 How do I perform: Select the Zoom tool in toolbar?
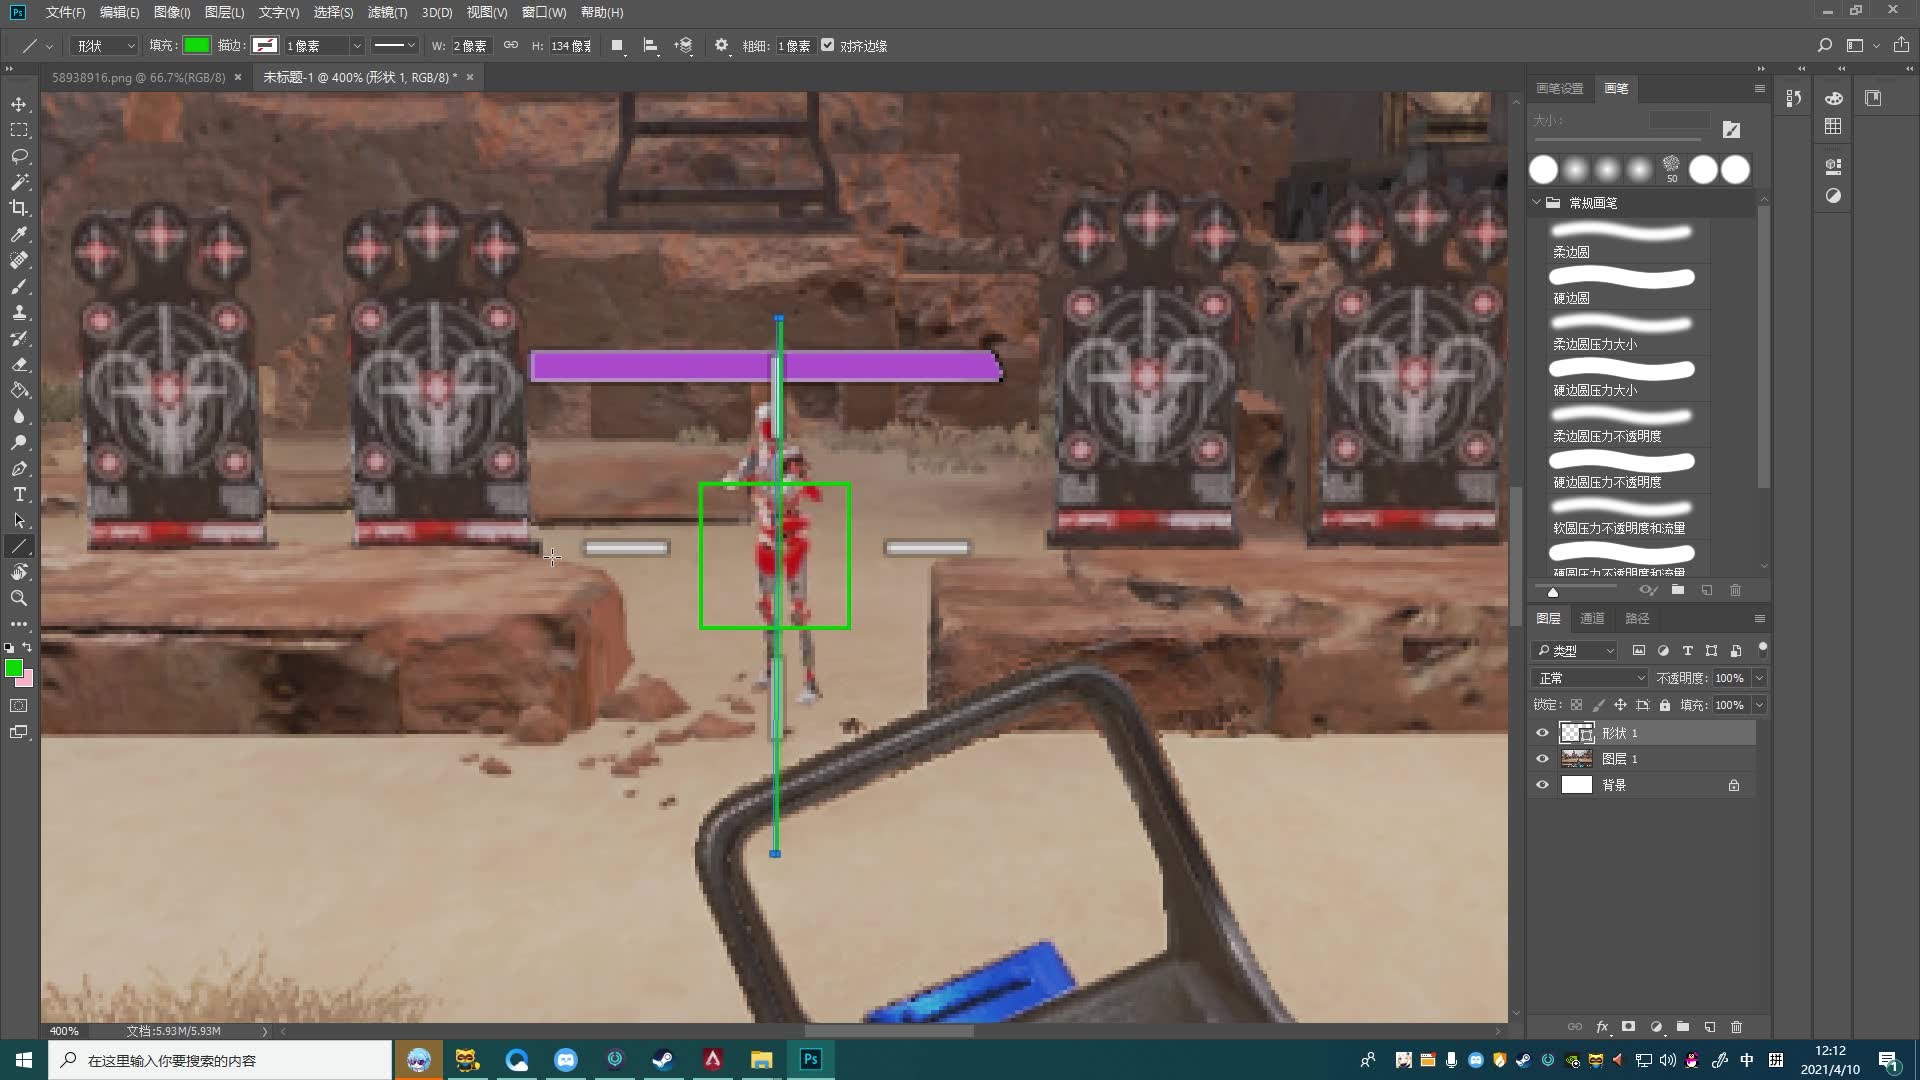click(x=19, y=598)
